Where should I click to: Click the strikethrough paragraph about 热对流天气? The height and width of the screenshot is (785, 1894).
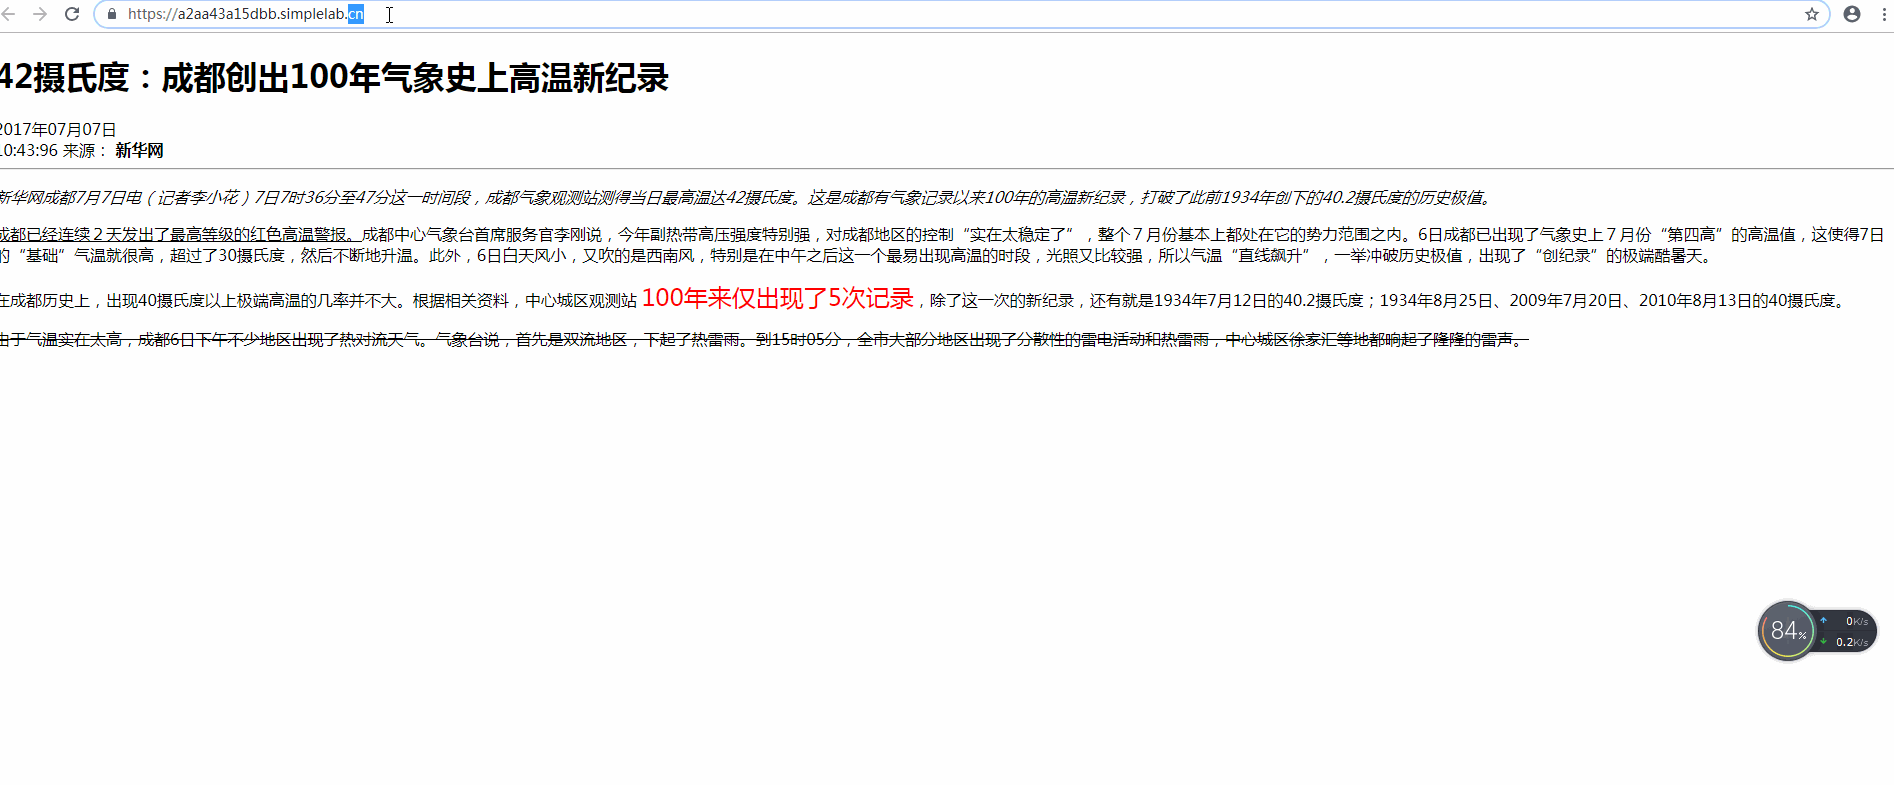(764, 340)
